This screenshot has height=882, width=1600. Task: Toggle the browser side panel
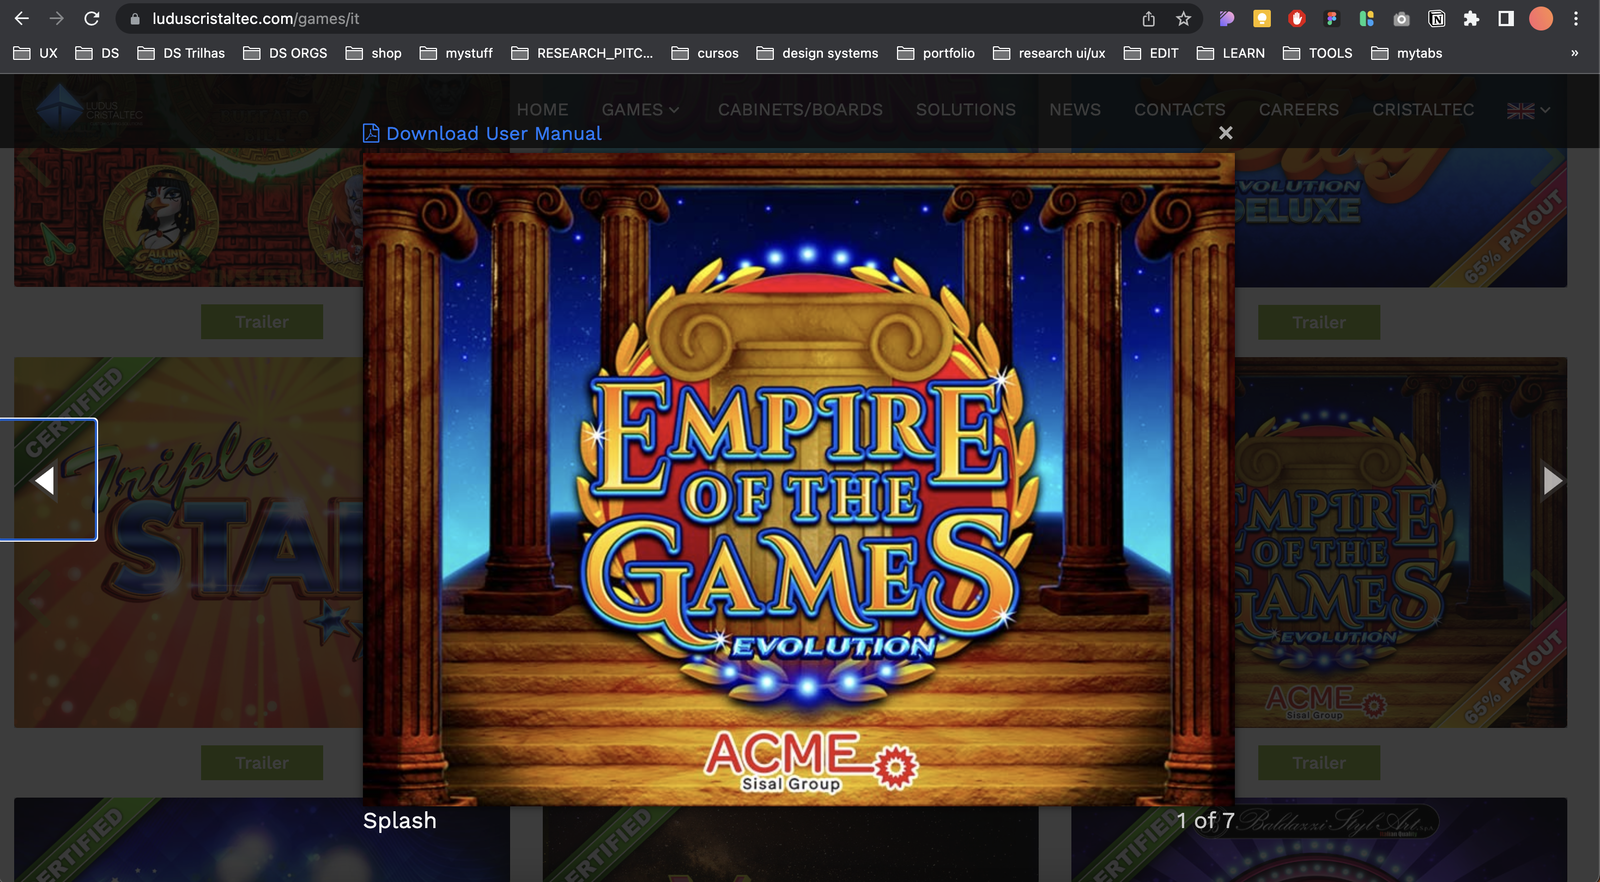pyautogui.click(x=1506, y=18)
